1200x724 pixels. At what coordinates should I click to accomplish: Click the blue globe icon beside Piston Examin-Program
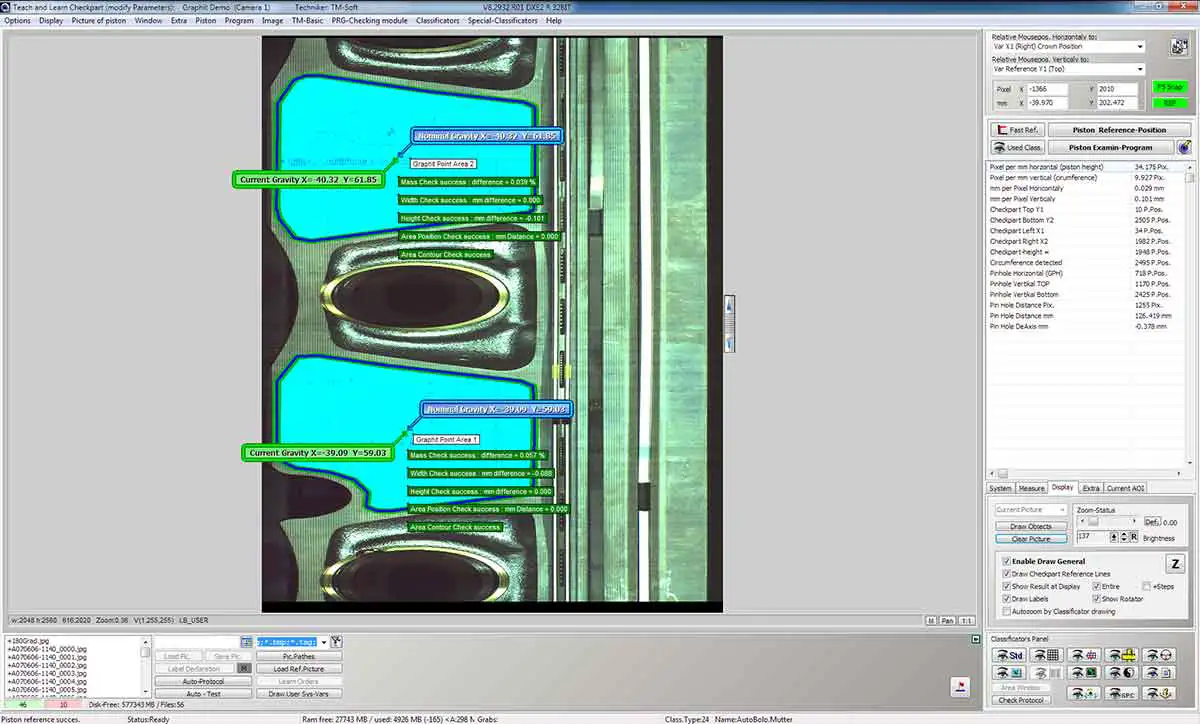point(1184,147)
